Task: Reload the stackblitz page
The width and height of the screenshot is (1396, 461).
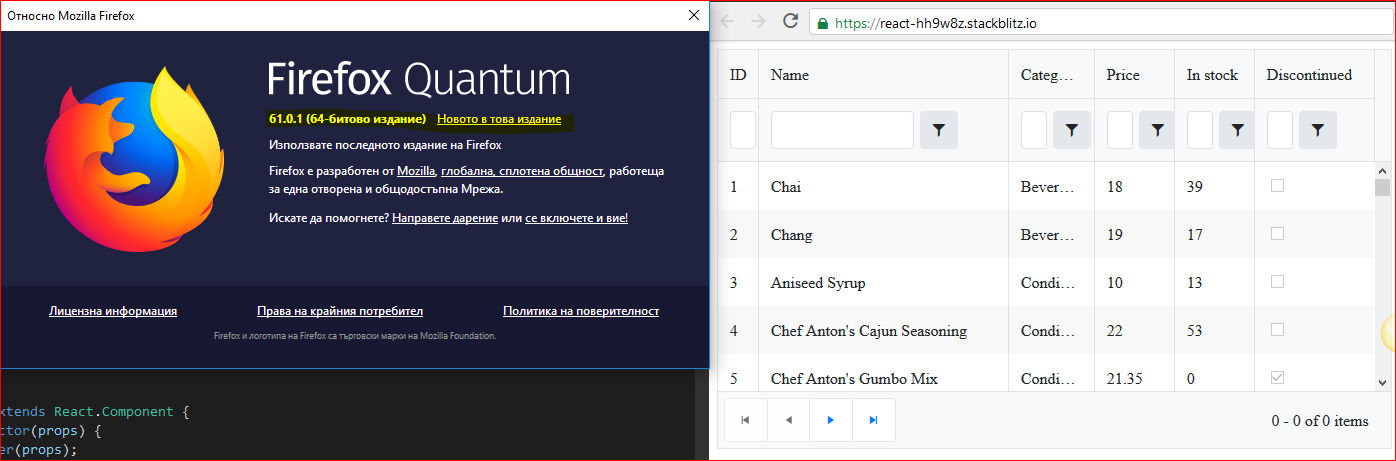Action: pyautogui.click(x=790, y=21)
